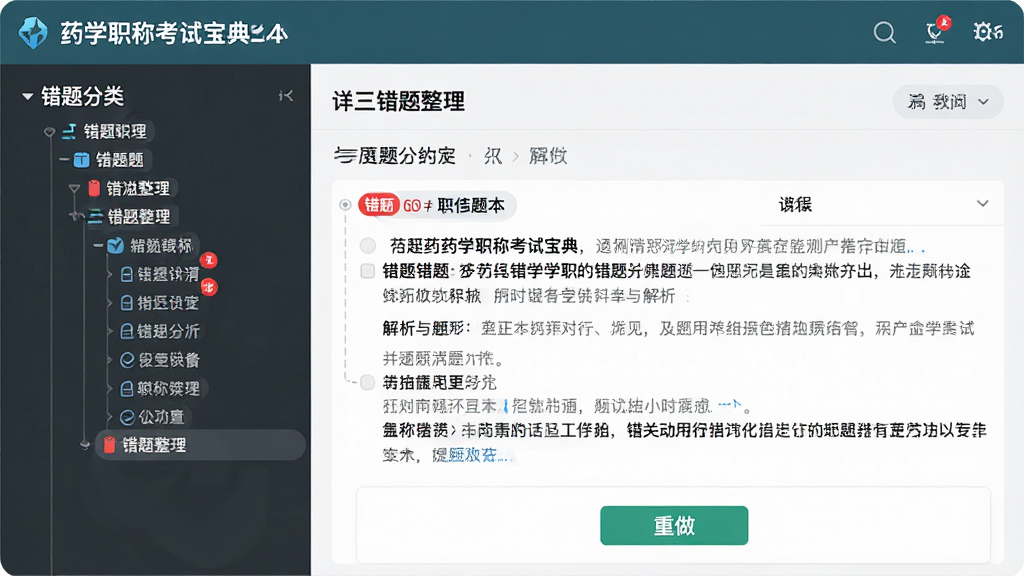The width and height of the screenshot is (1024, 576).
Task: Open the 题分约定 breadcrumb item
Action: tap(394, 155)
